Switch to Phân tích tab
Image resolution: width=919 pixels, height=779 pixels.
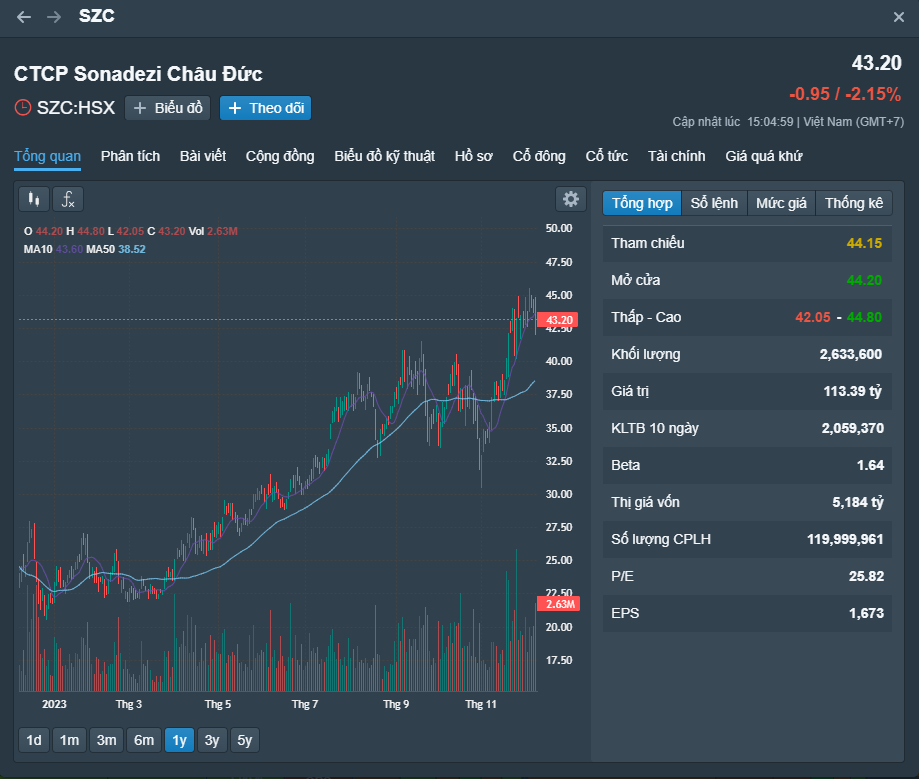point(130,157)
